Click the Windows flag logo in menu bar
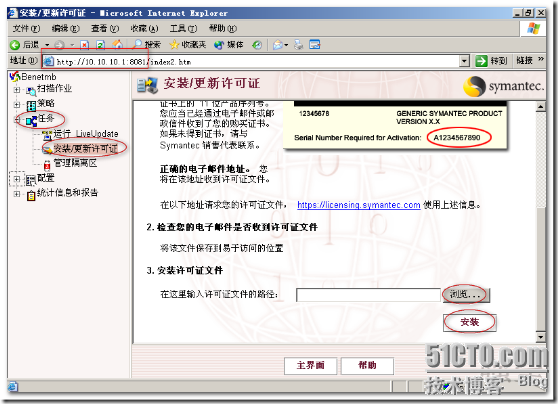The width and height of the screenshot is (558, 404). [x=533, y=28]
